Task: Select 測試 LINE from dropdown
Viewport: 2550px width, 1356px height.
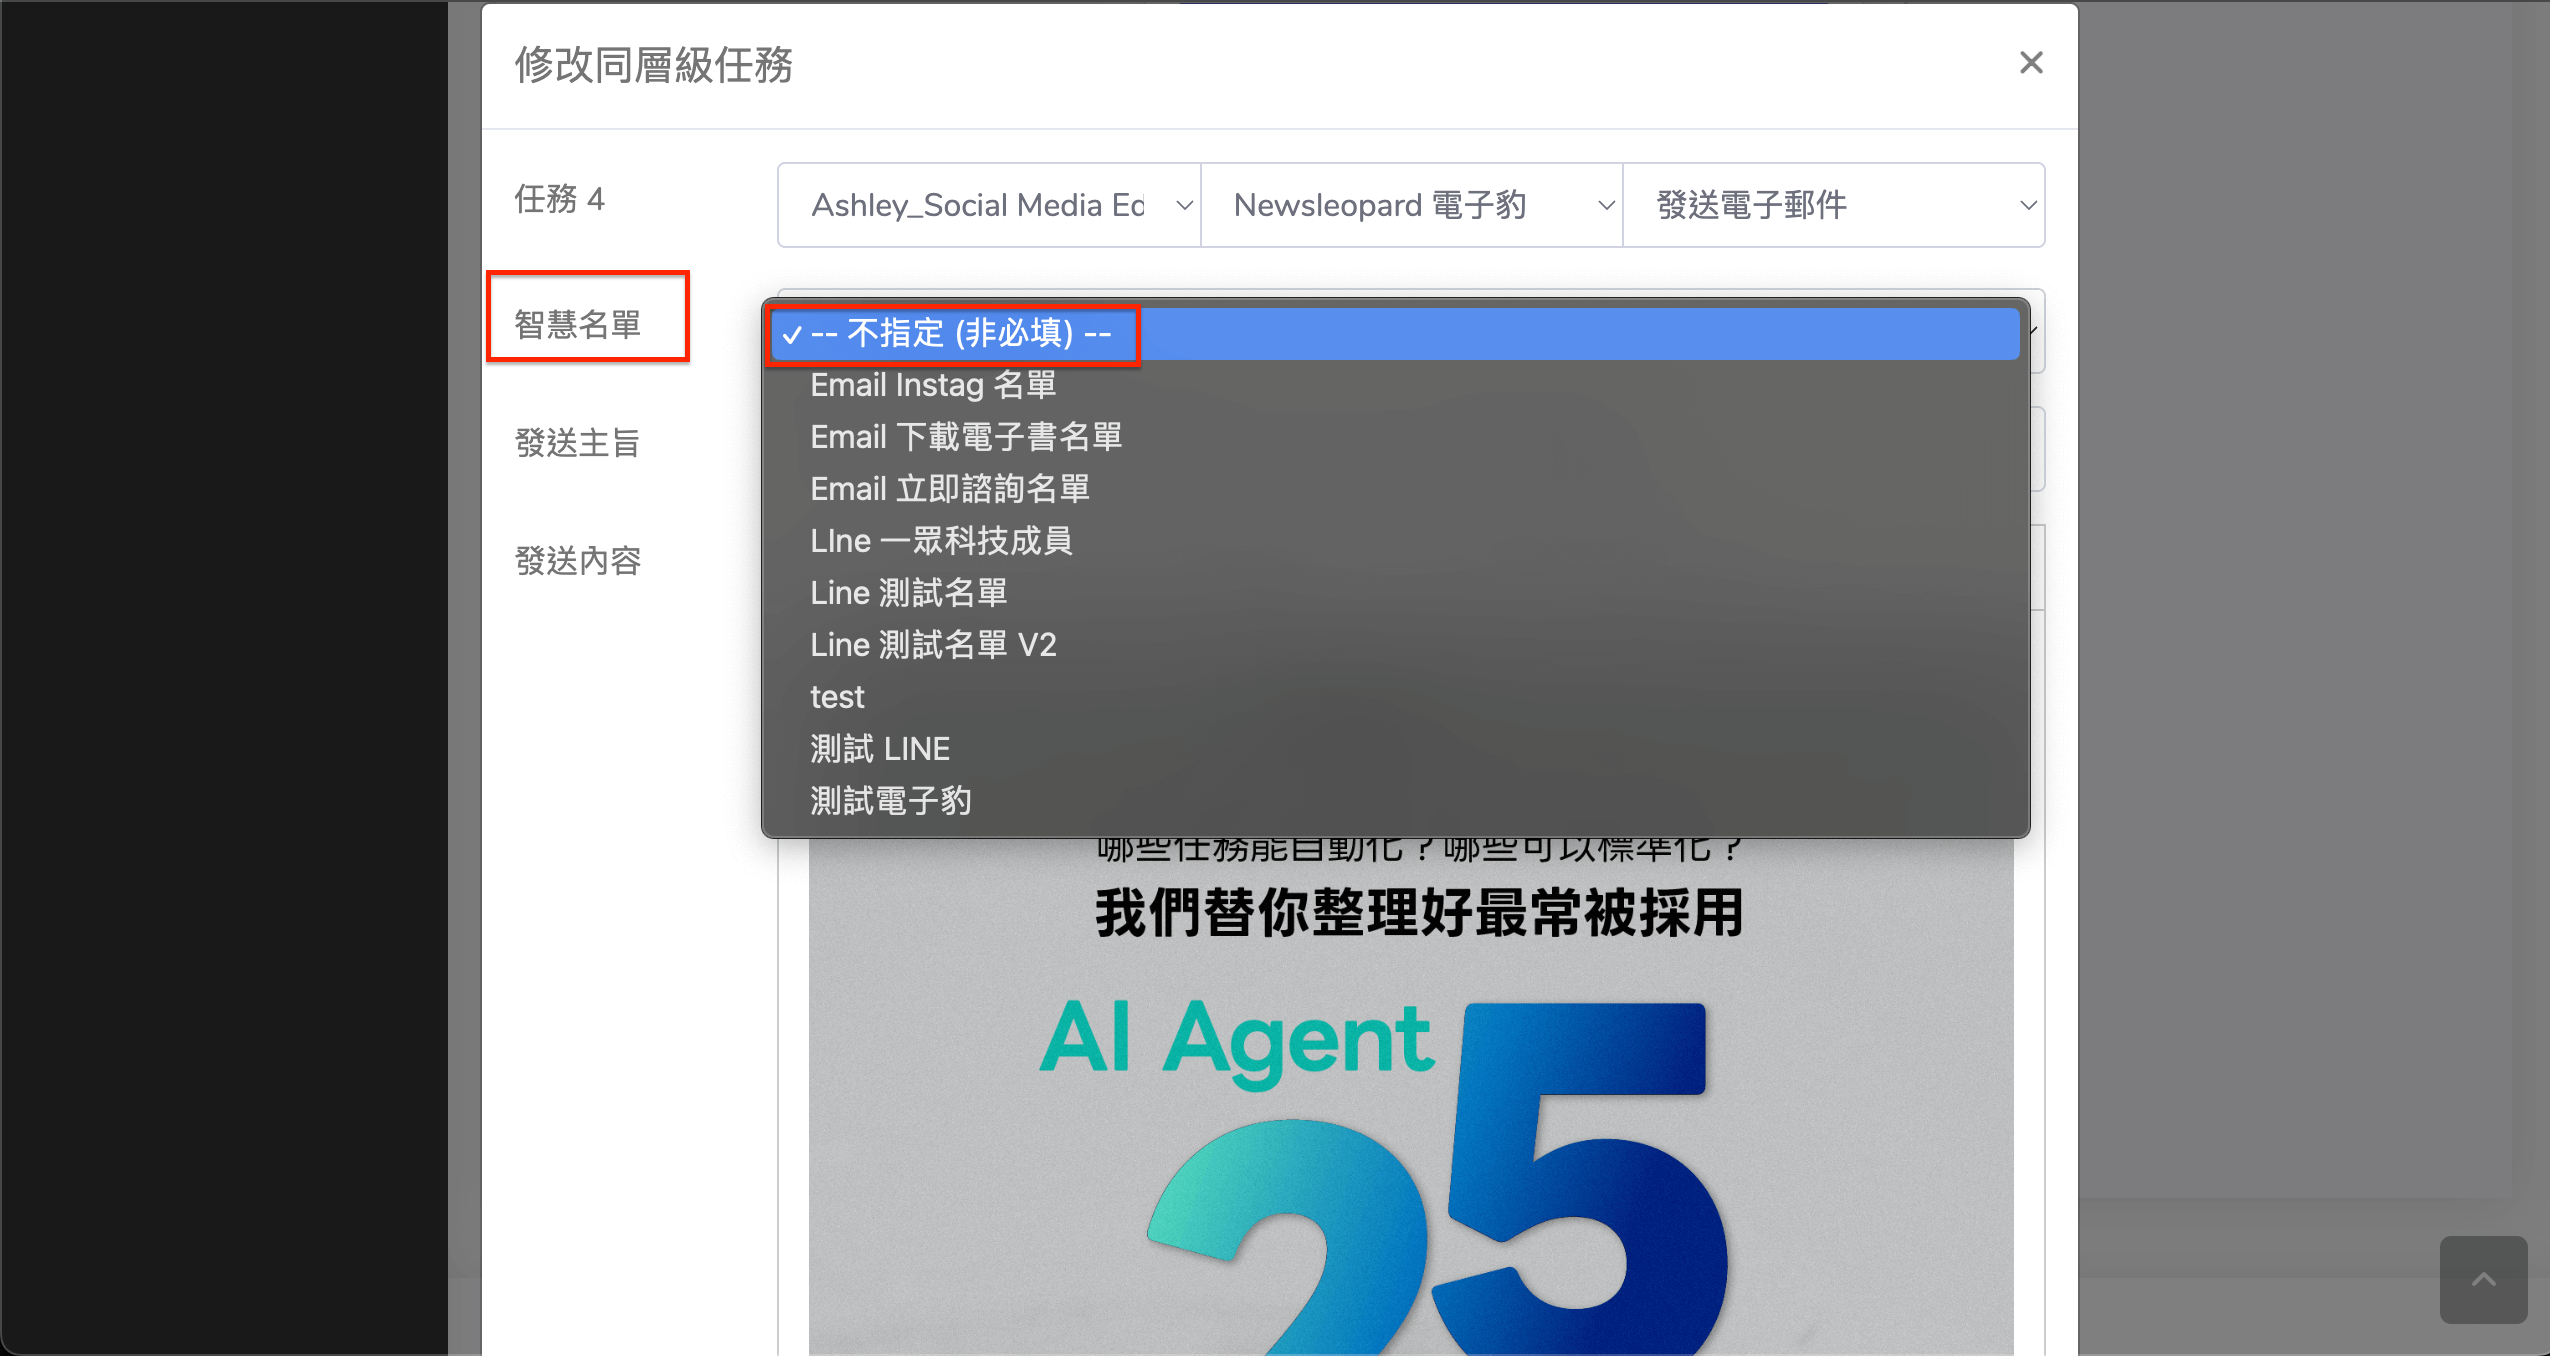Action: coord(879,749)
